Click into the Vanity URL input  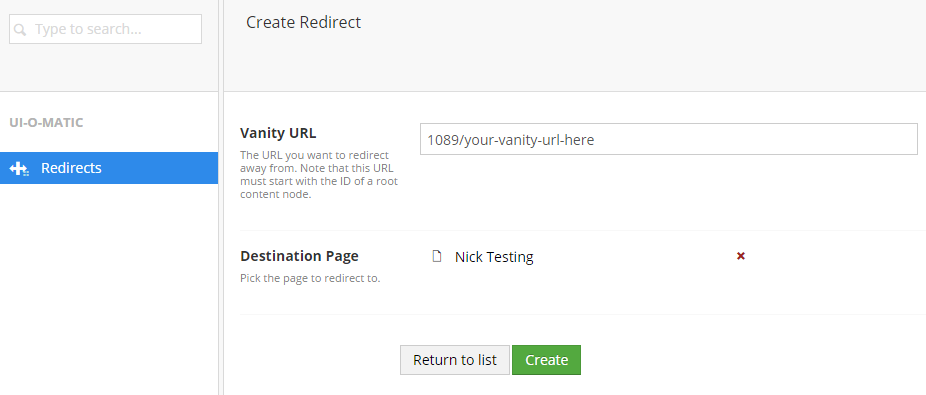click(x=669, y=139)
